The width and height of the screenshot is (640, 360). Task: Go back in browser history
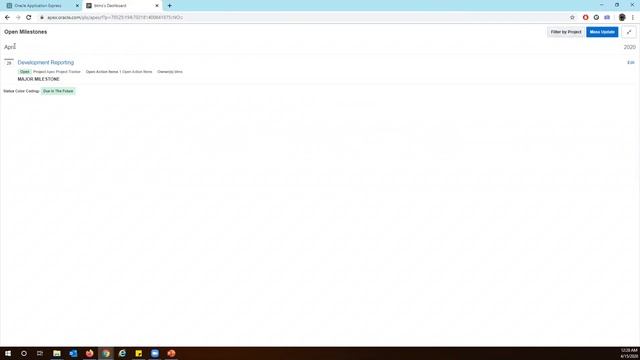7,18
